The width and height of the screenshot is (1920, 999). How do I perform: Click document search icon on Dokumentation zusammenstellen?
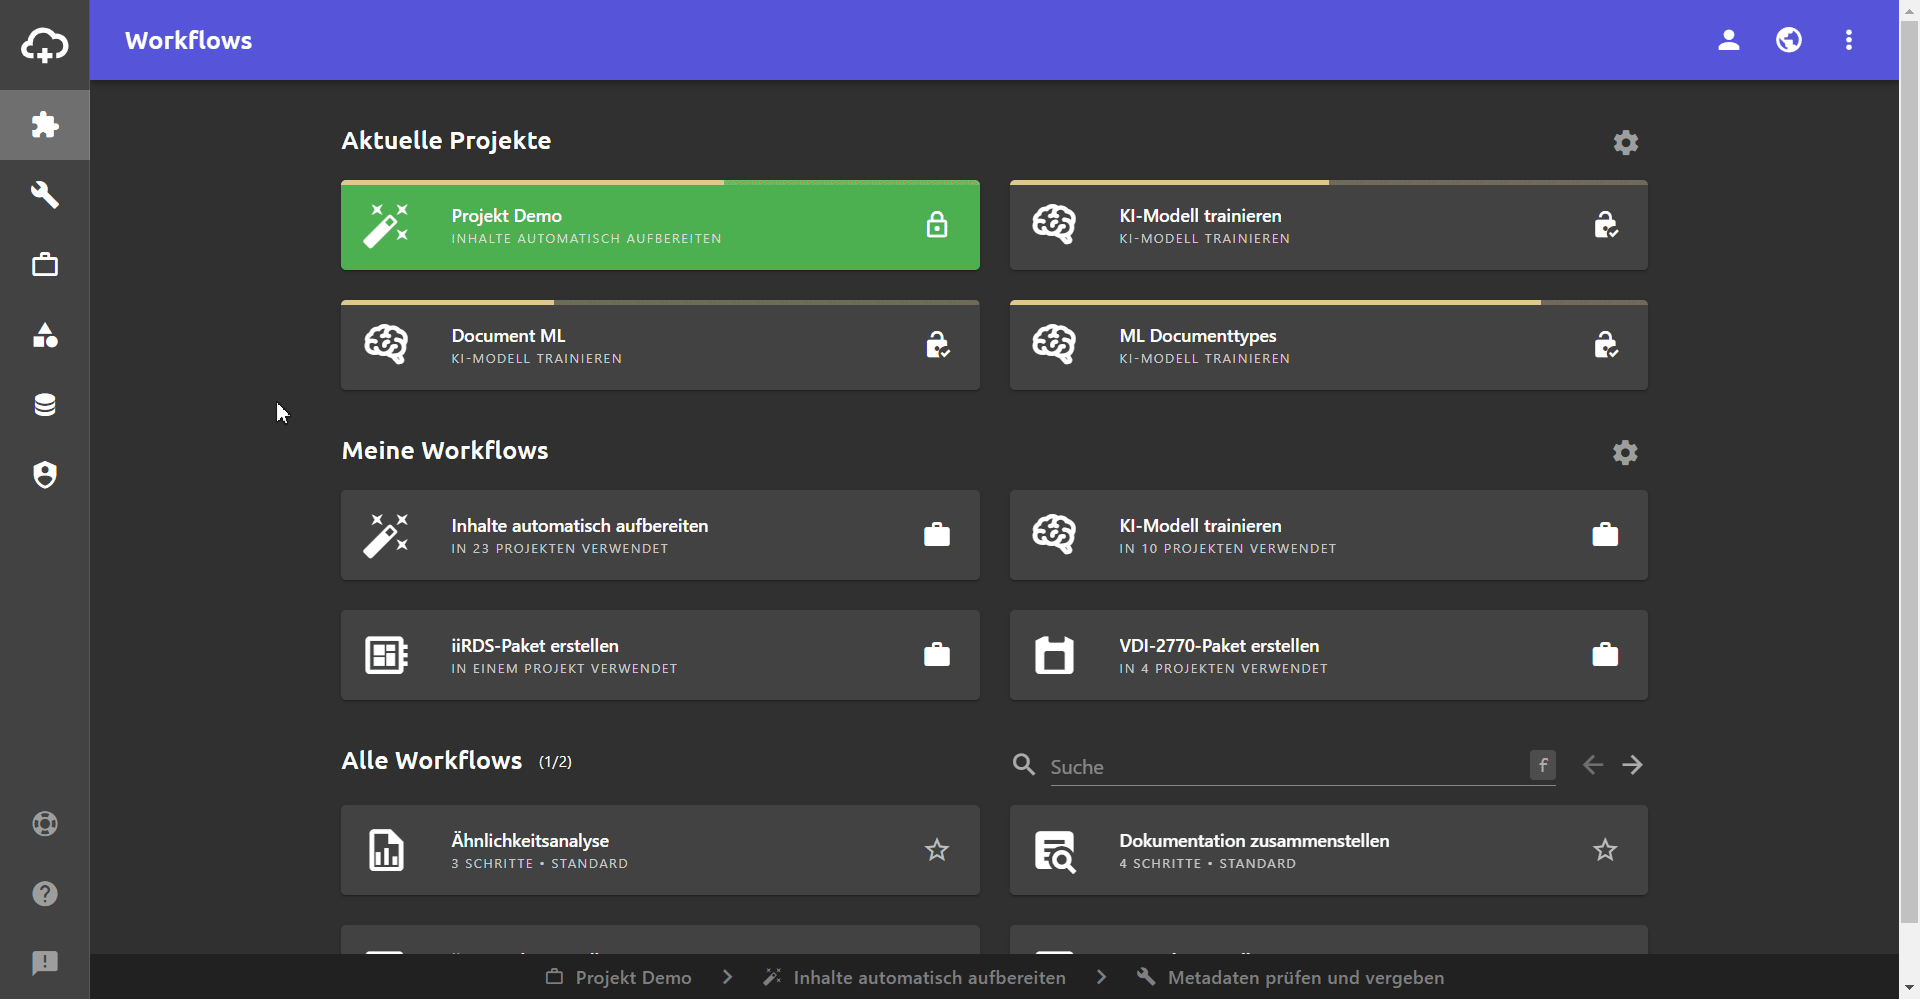pos(1054,851)
